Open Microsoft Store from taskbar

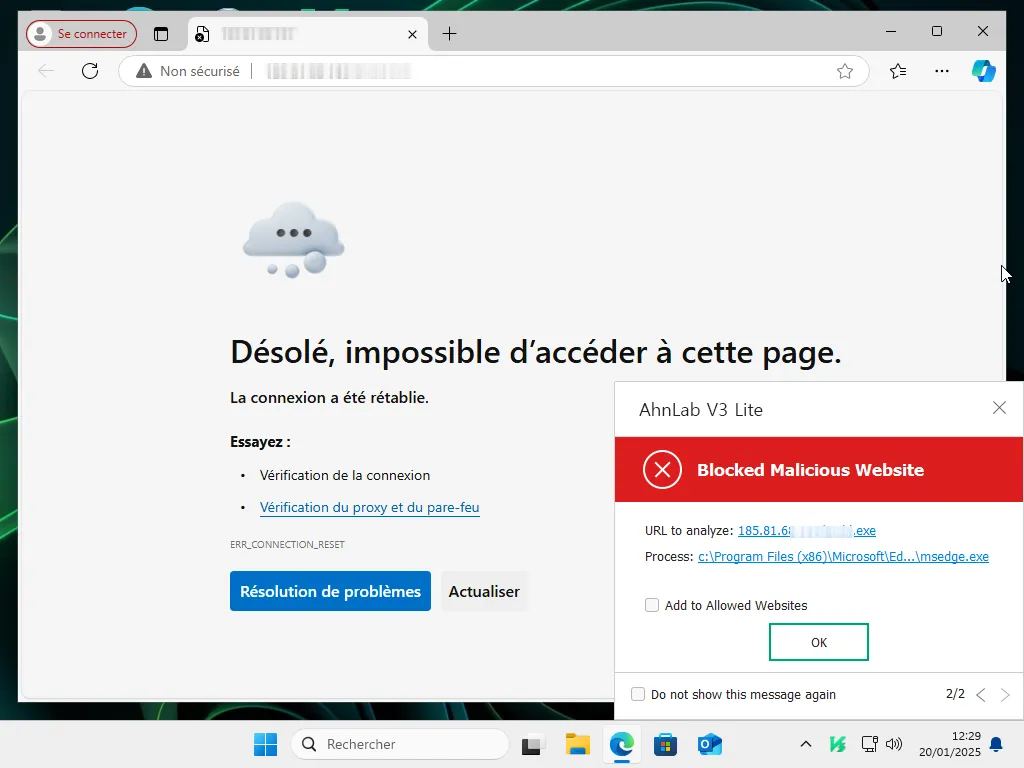pyautogui.click(x=665, y=744)
